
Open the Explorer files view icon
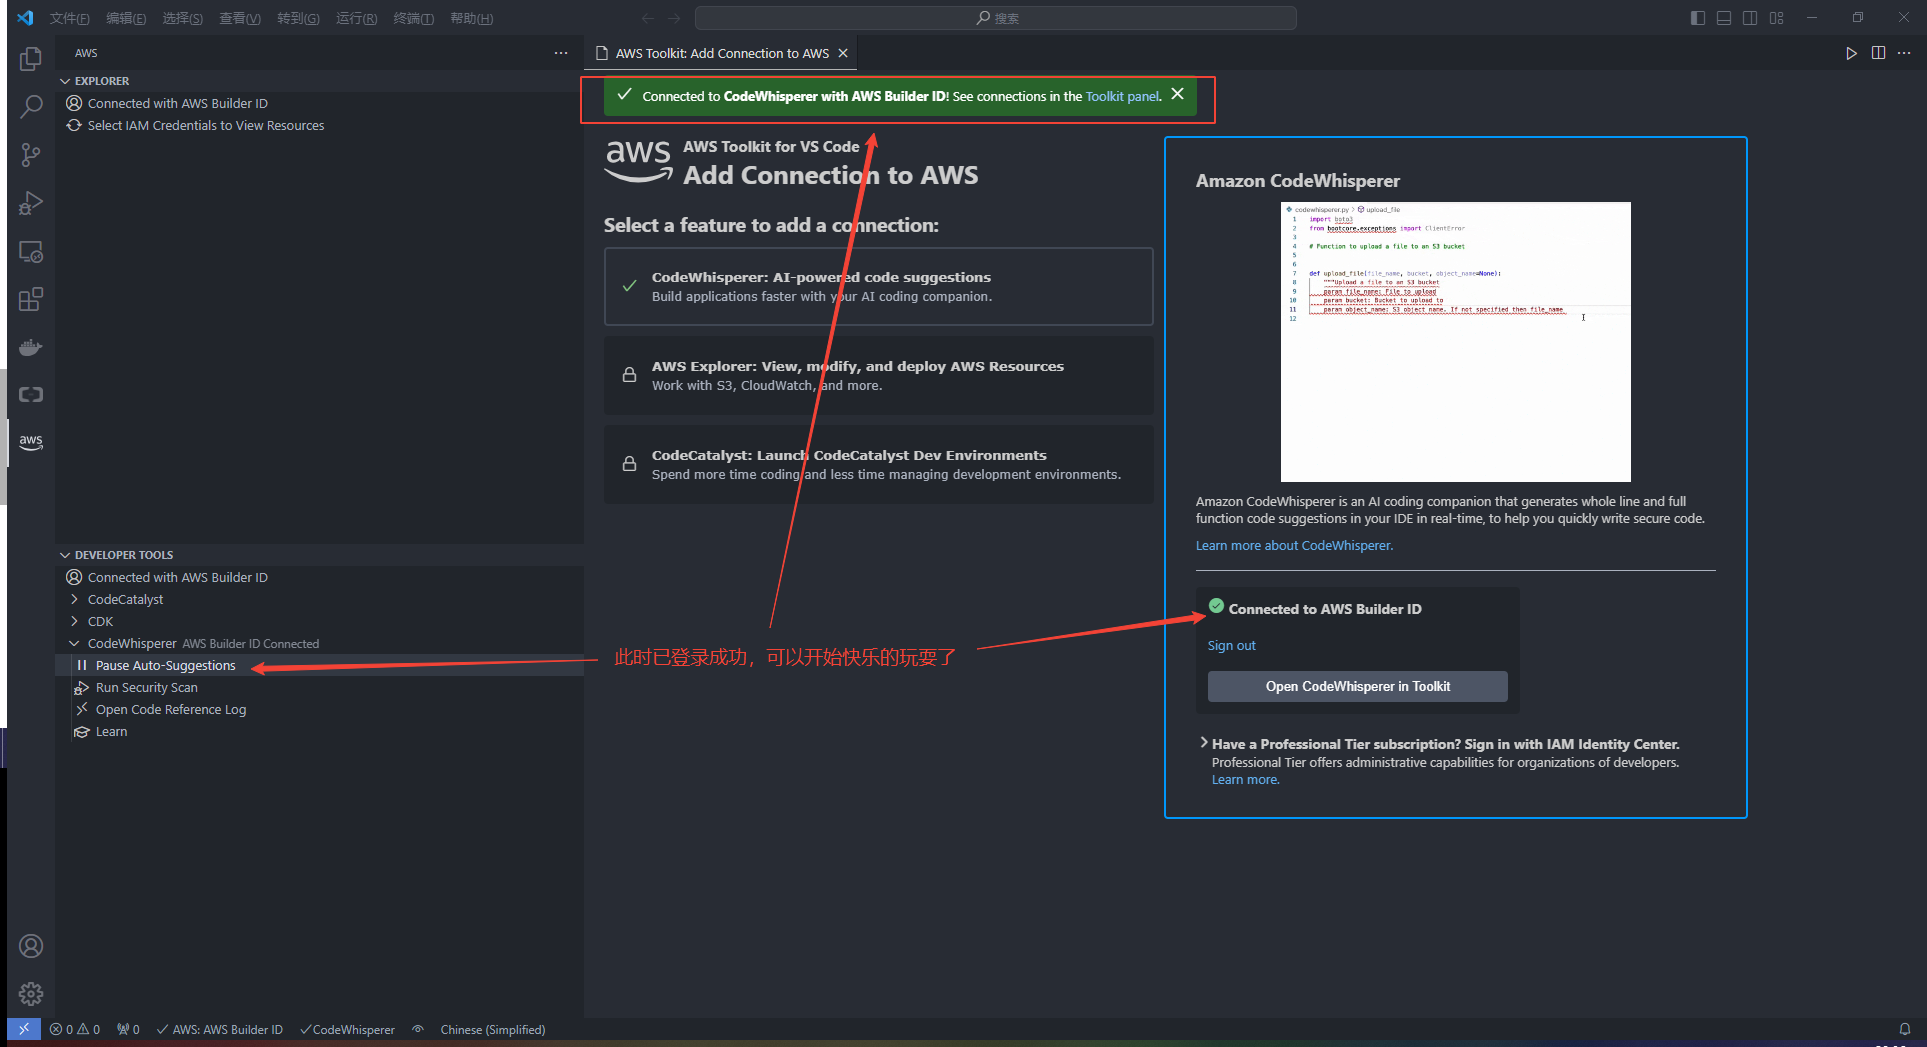pyautogui.click(x=31, y=59)
